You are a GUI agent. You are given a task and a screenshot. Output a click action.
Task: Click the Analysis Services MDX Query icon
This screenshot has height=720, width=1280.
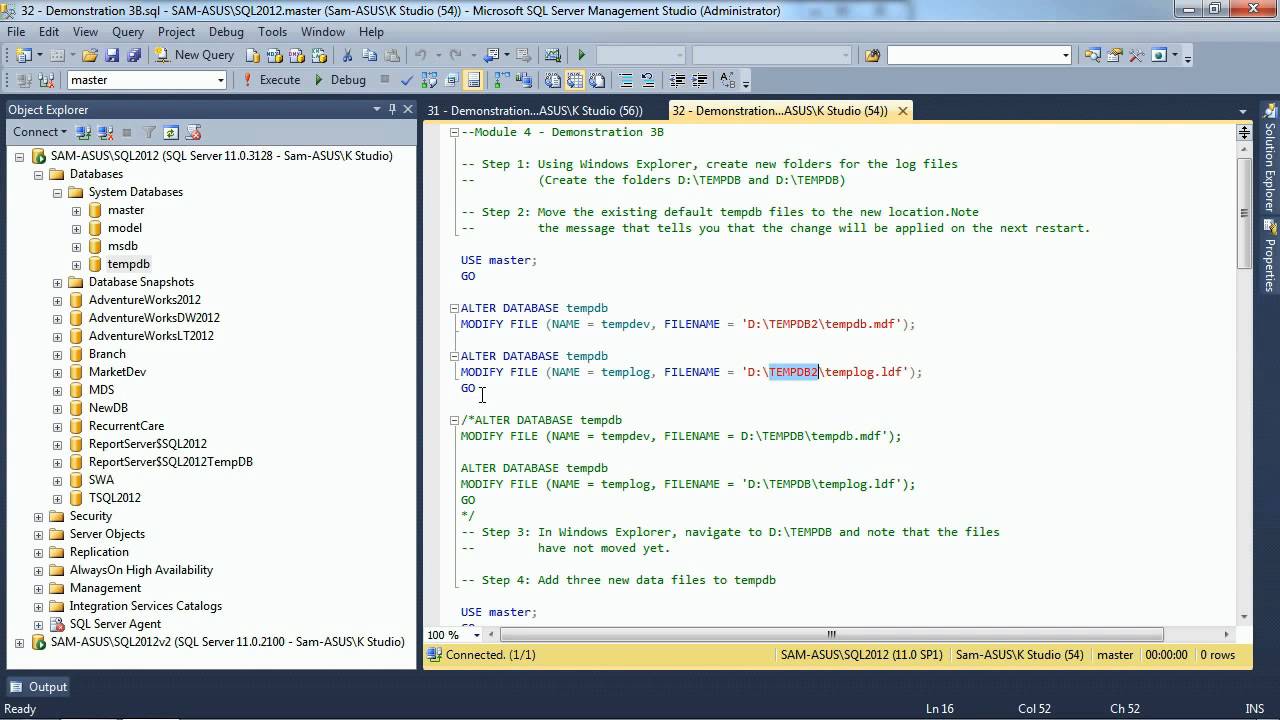coord(273,55)
